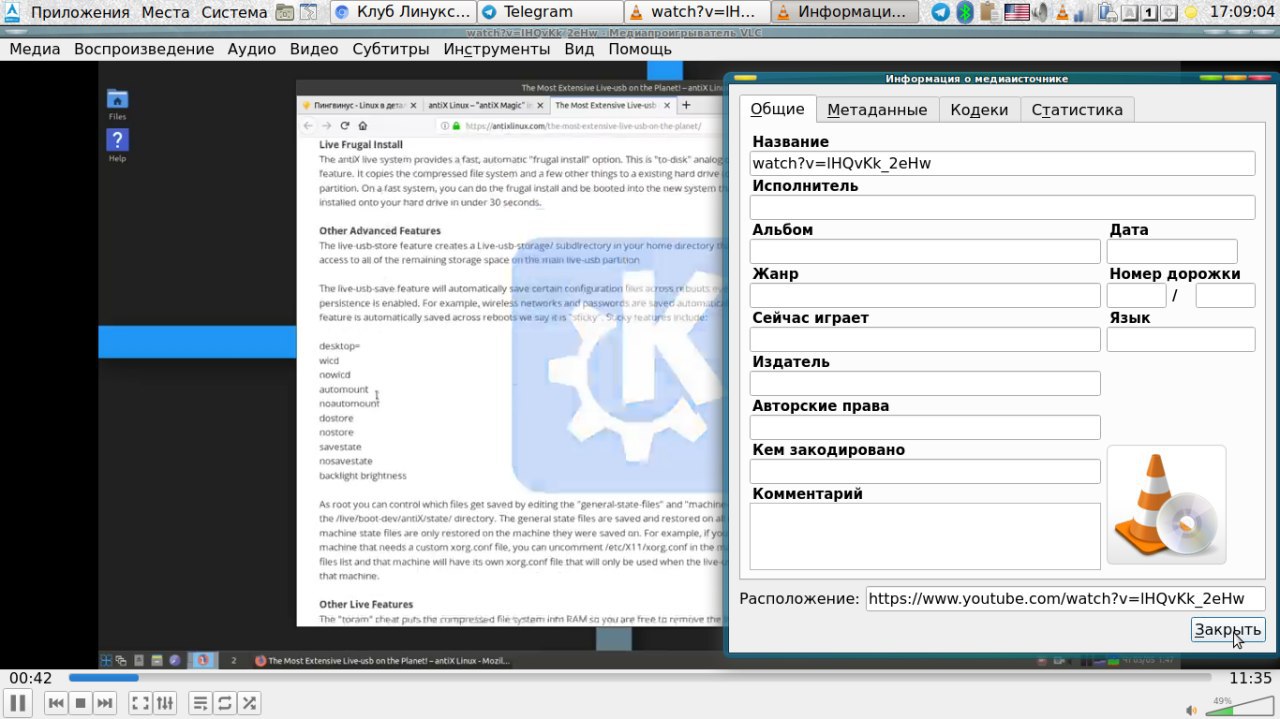Switch to the Клуб Линукс browser window

[x=401, y=12]
